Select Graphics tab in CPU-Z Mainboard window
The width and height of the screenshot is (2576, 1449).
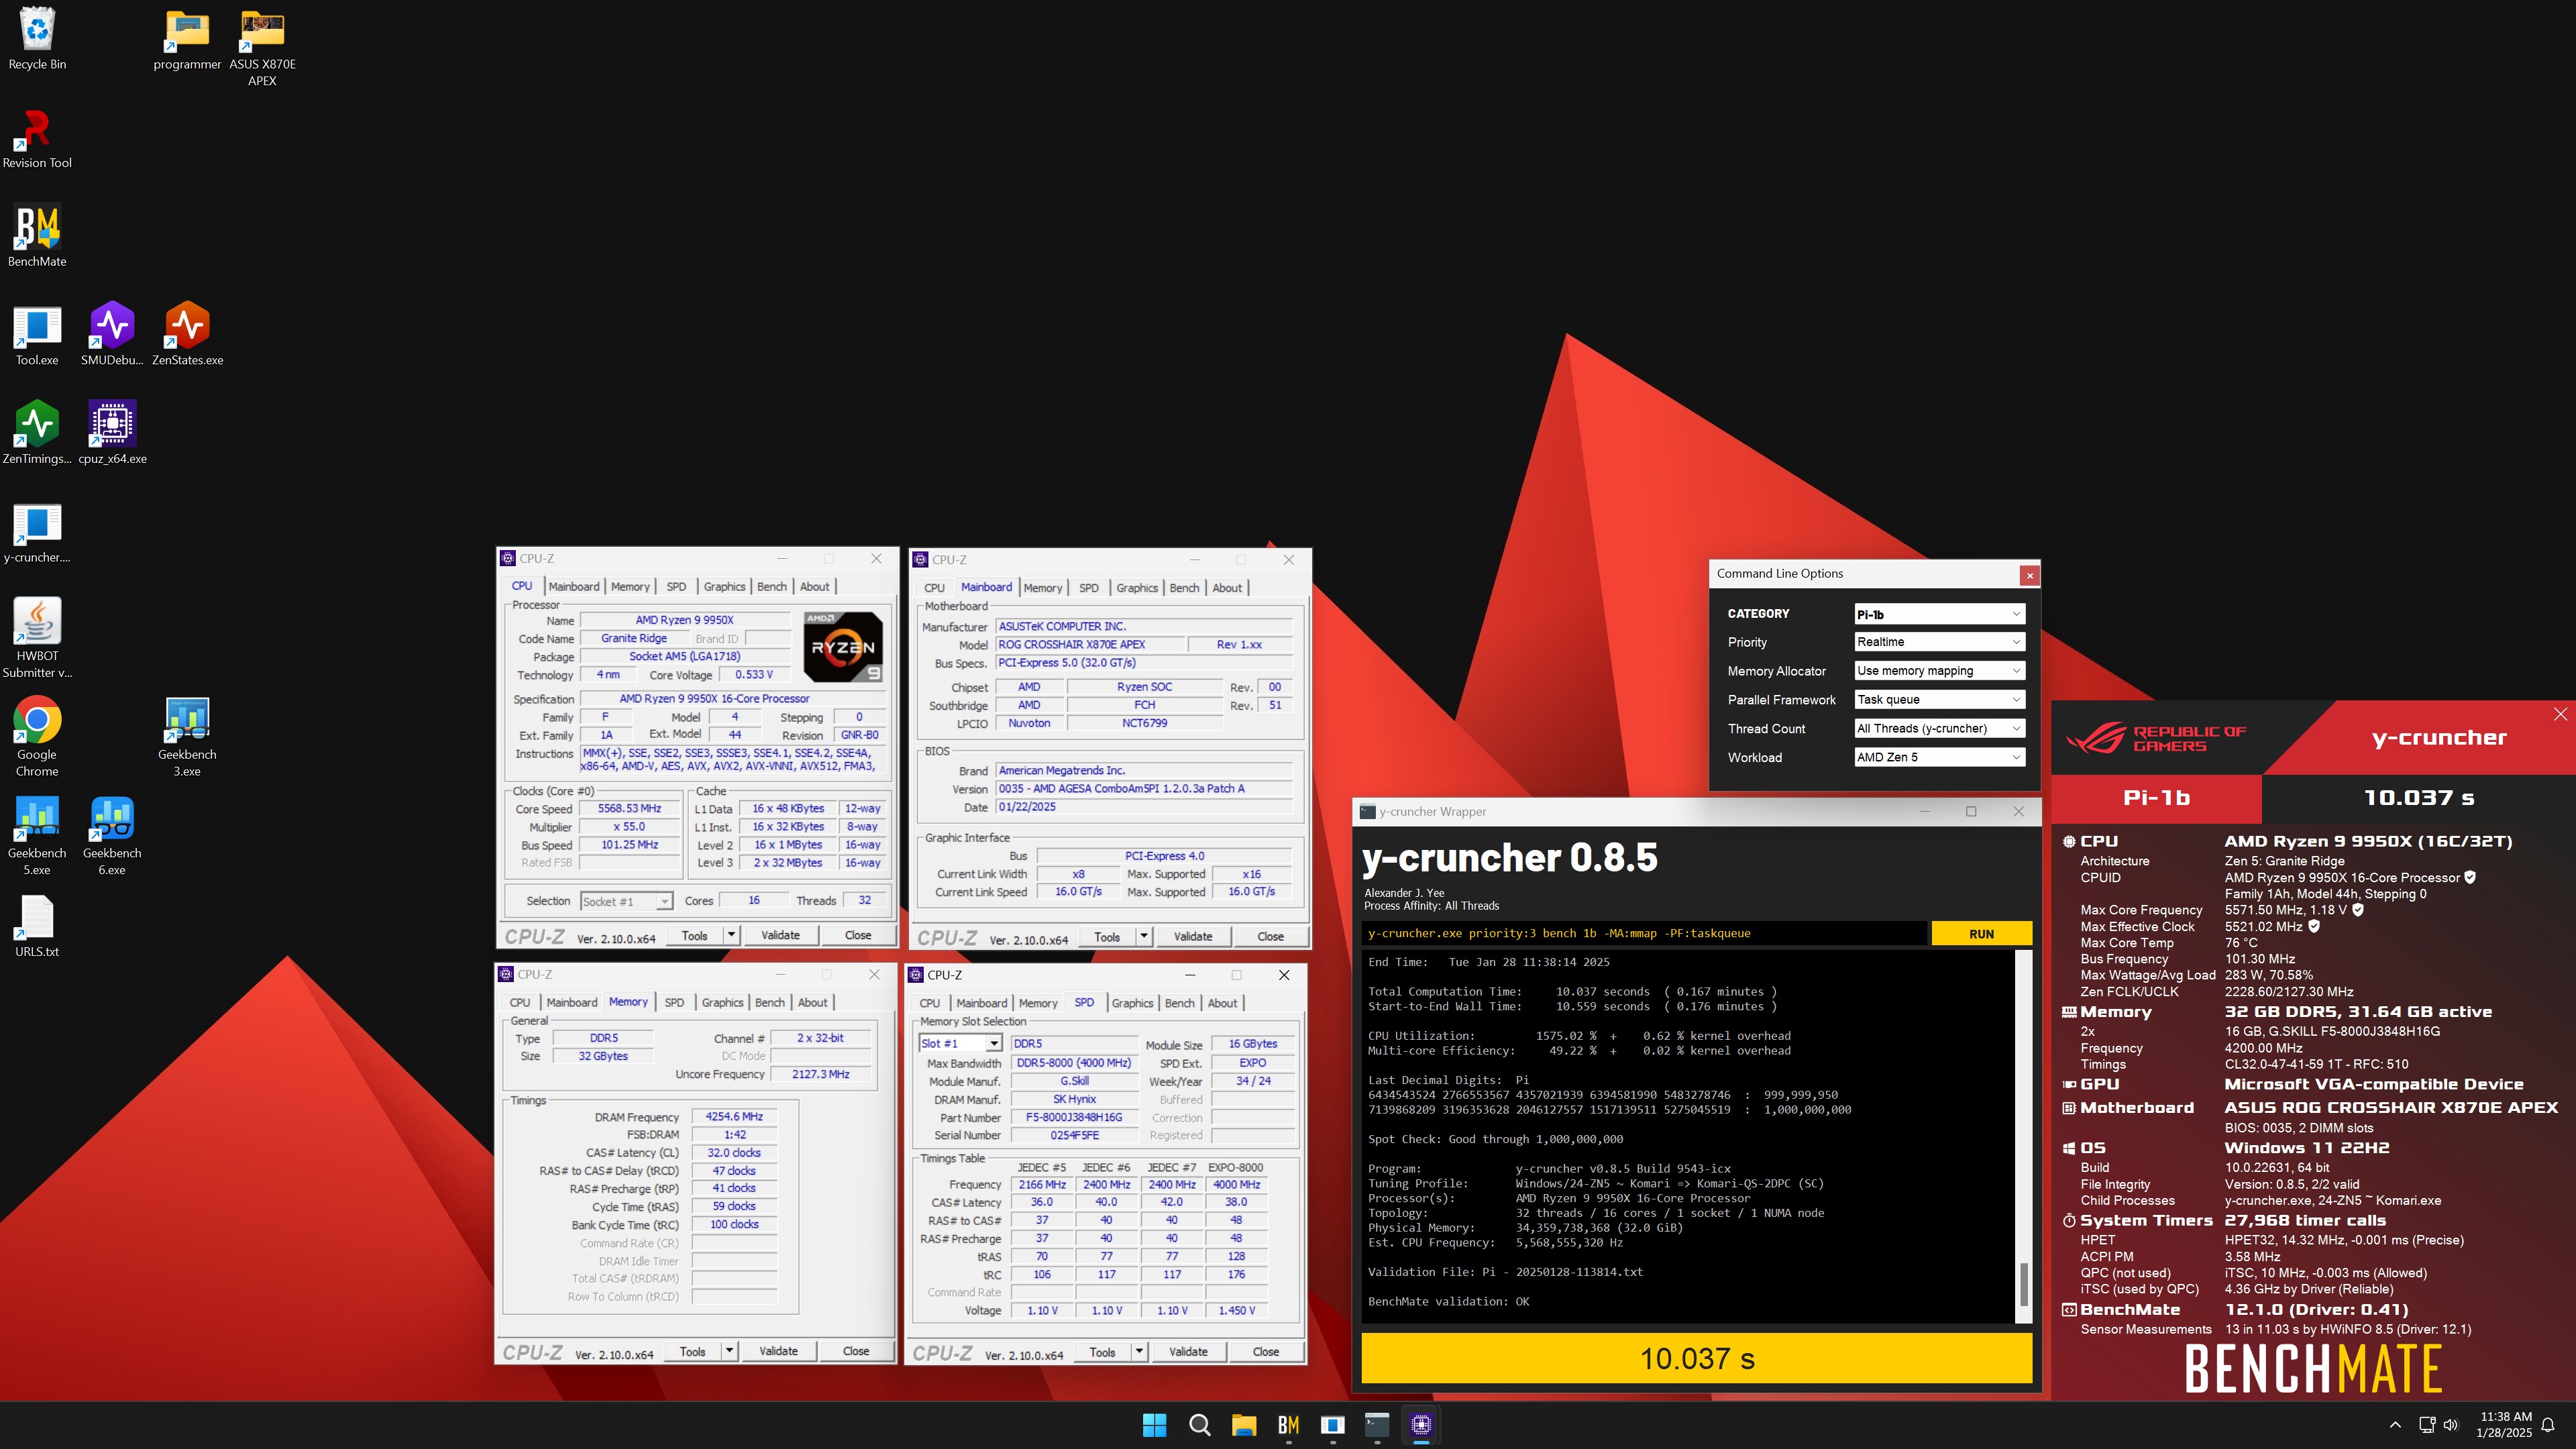click(x=1137, y=588)
